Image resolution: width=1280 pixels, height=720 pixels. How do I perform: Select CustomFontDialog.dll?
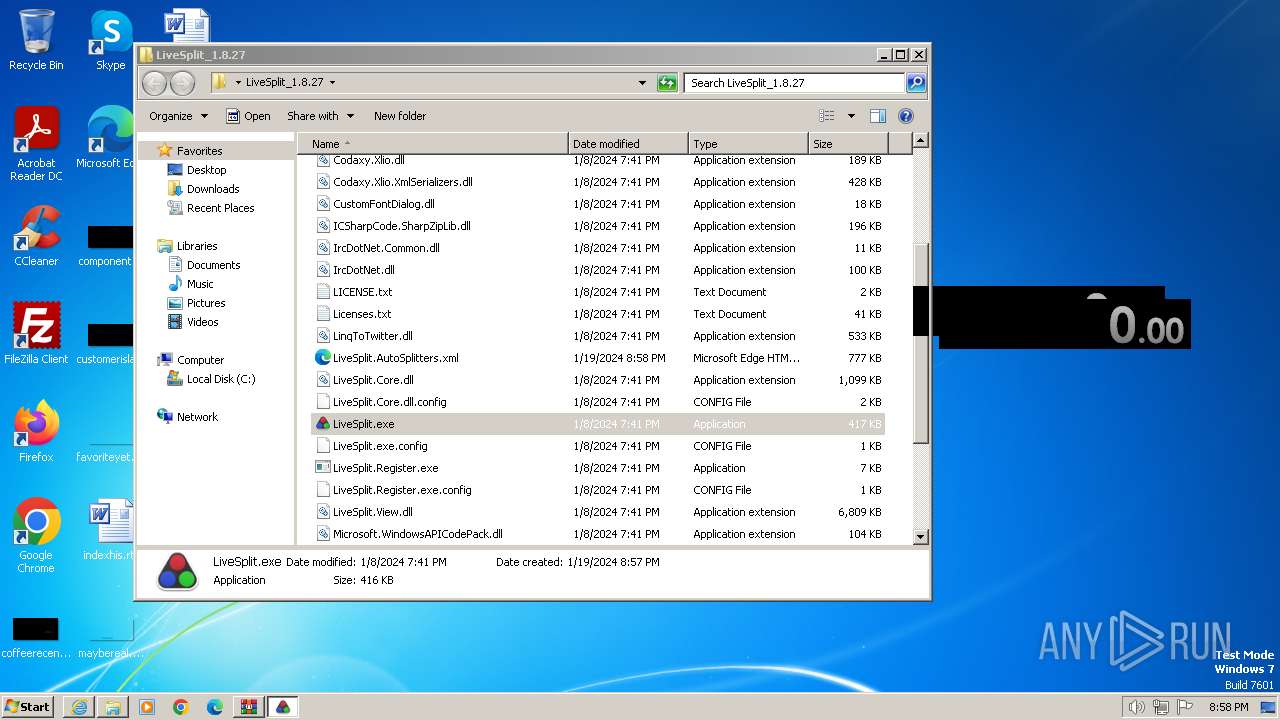598,204
